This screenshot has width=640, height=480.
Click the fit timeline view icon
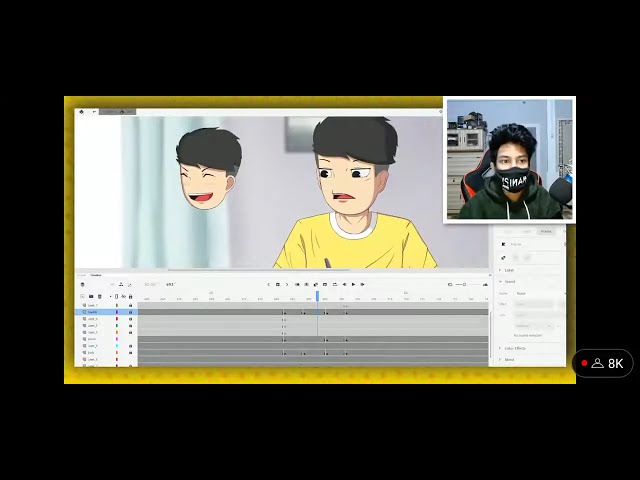[450, 284]
